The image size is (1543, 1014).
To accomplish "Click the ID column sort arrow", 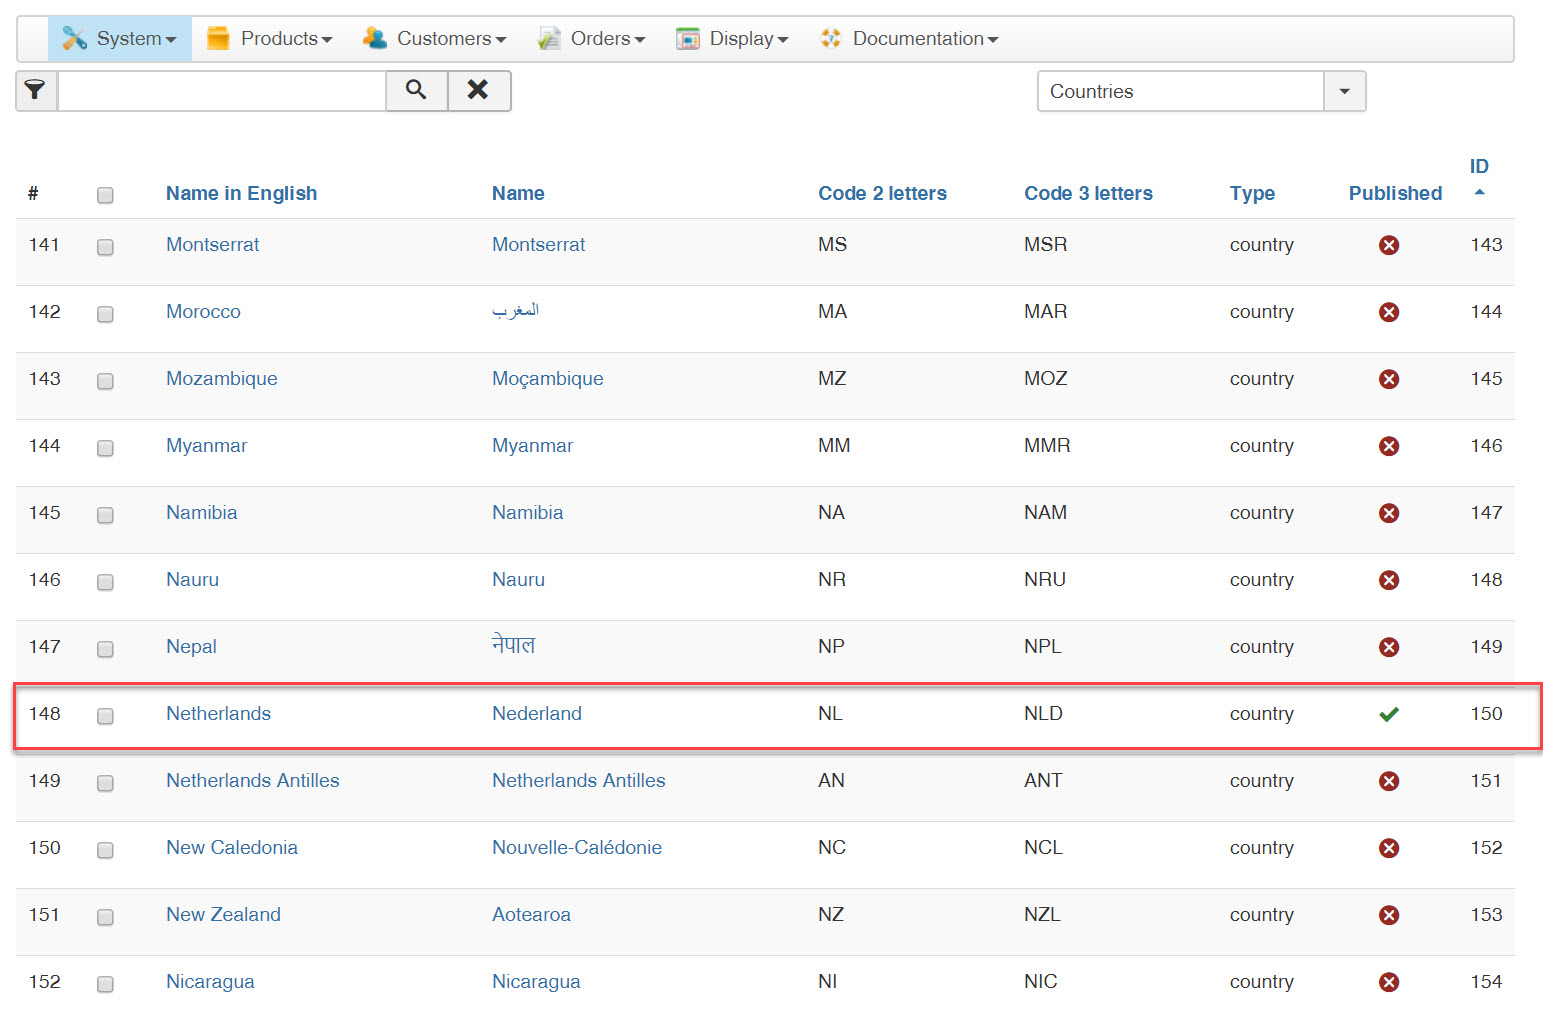I will point(1479,192).
